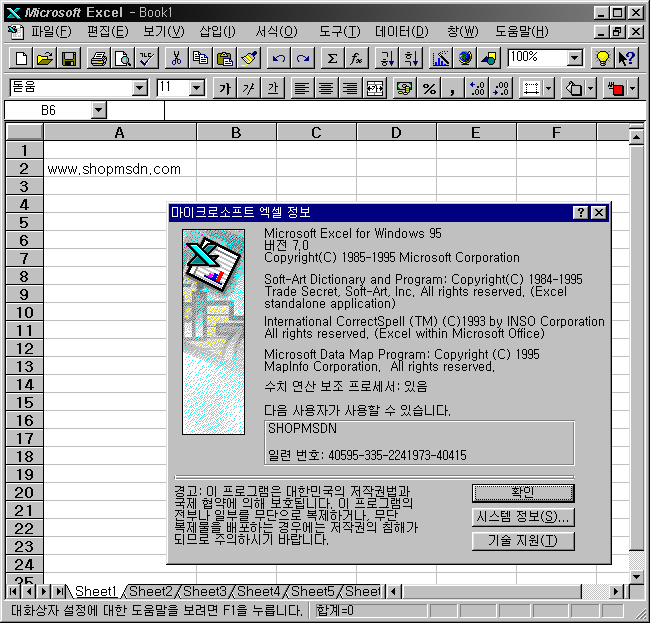Open the Name Box dropdown arrow
Viewport: 650px width, 623px height.
point(98,110)
